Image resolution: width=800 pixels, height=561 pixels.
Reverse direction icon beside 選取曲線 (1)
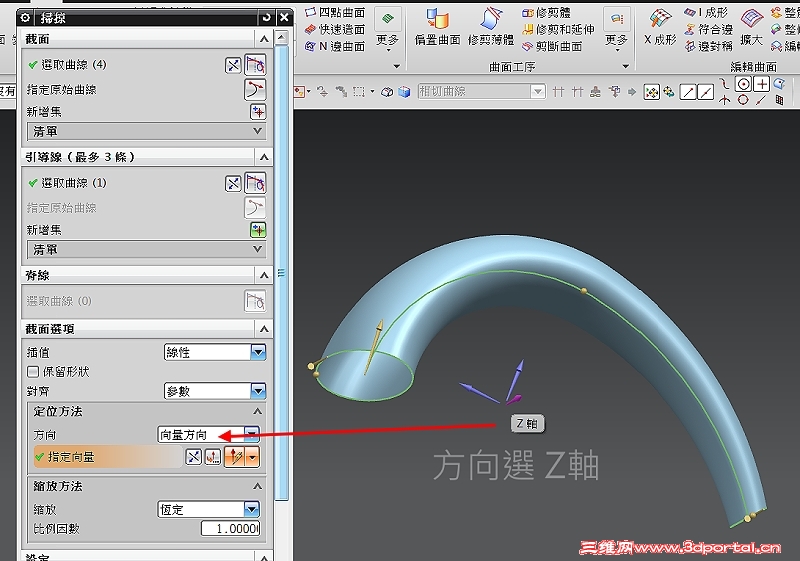pyautogui.click(x=233, y=184)
